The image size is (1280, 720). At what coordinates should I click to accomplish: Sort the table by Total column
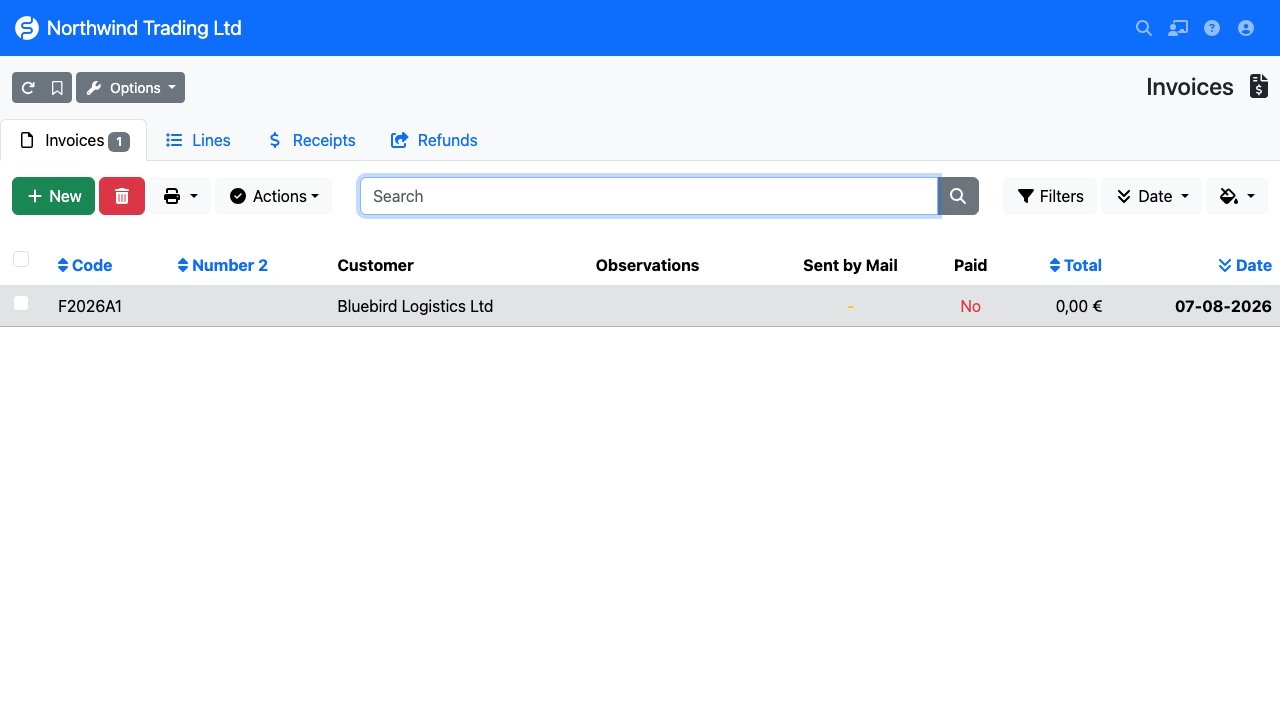(1076, 265)
